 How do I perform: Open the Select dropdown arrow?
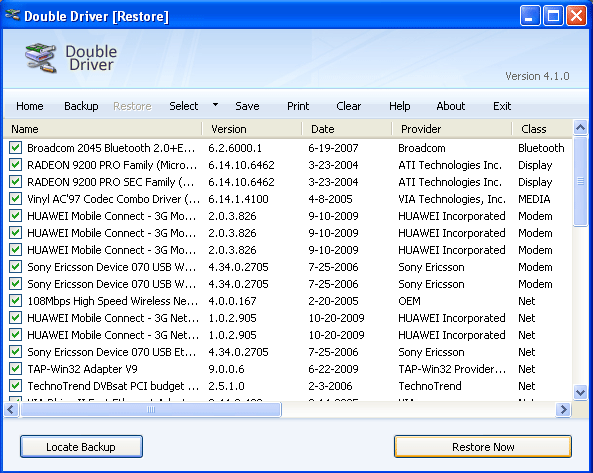click(215, 105)
